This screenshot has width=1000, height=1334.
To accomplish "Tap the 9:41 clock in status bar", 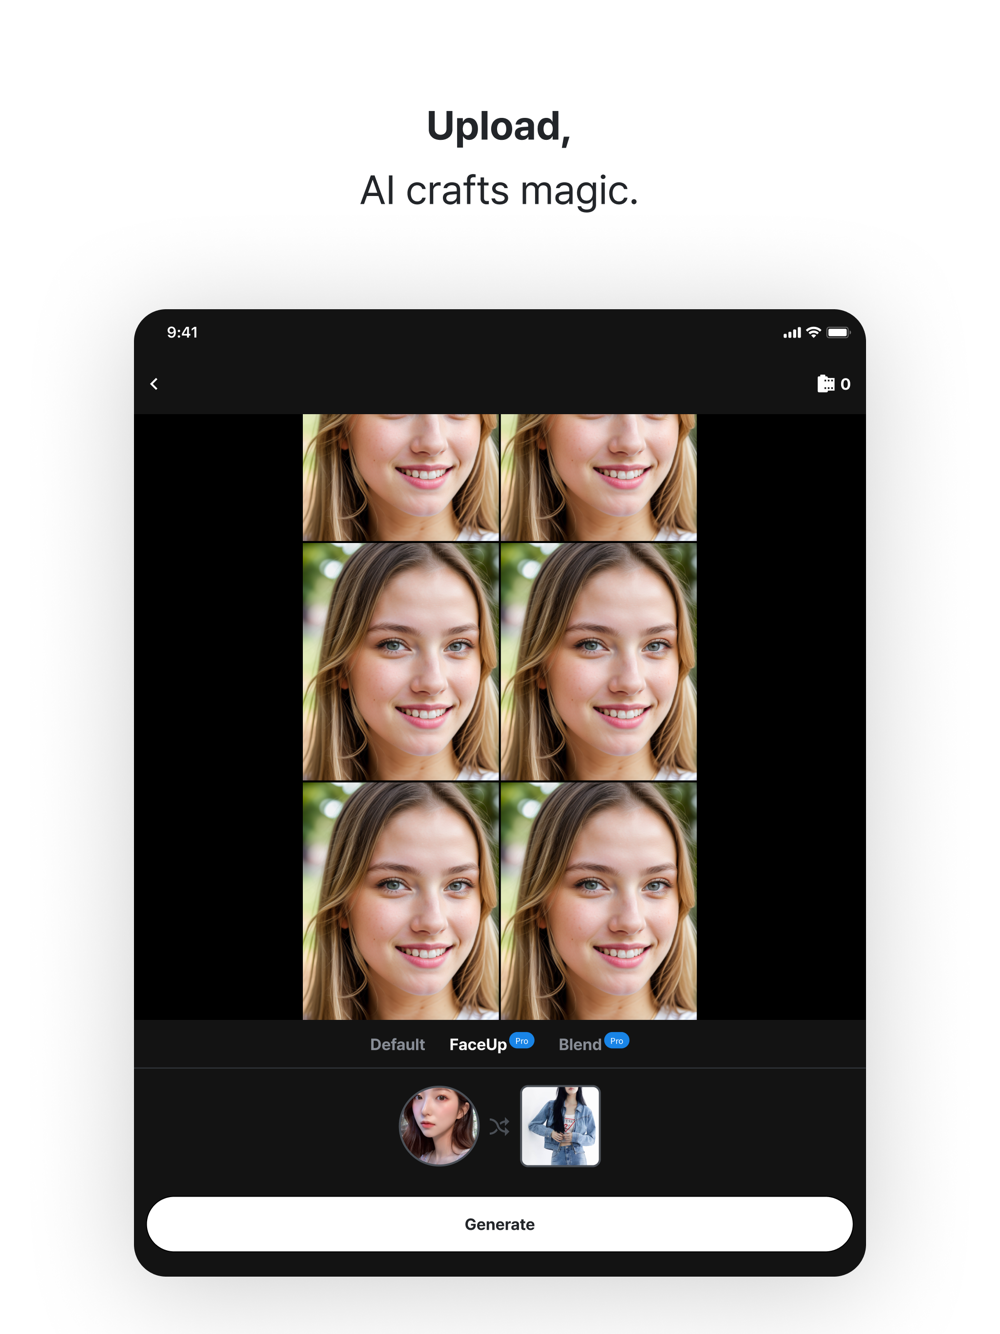I will 182,332.
